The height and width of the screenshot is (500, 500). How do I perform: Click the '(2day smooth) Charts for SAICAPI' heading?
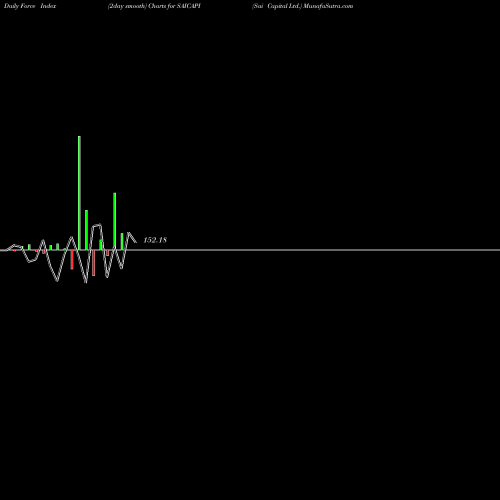click(154, 6)
